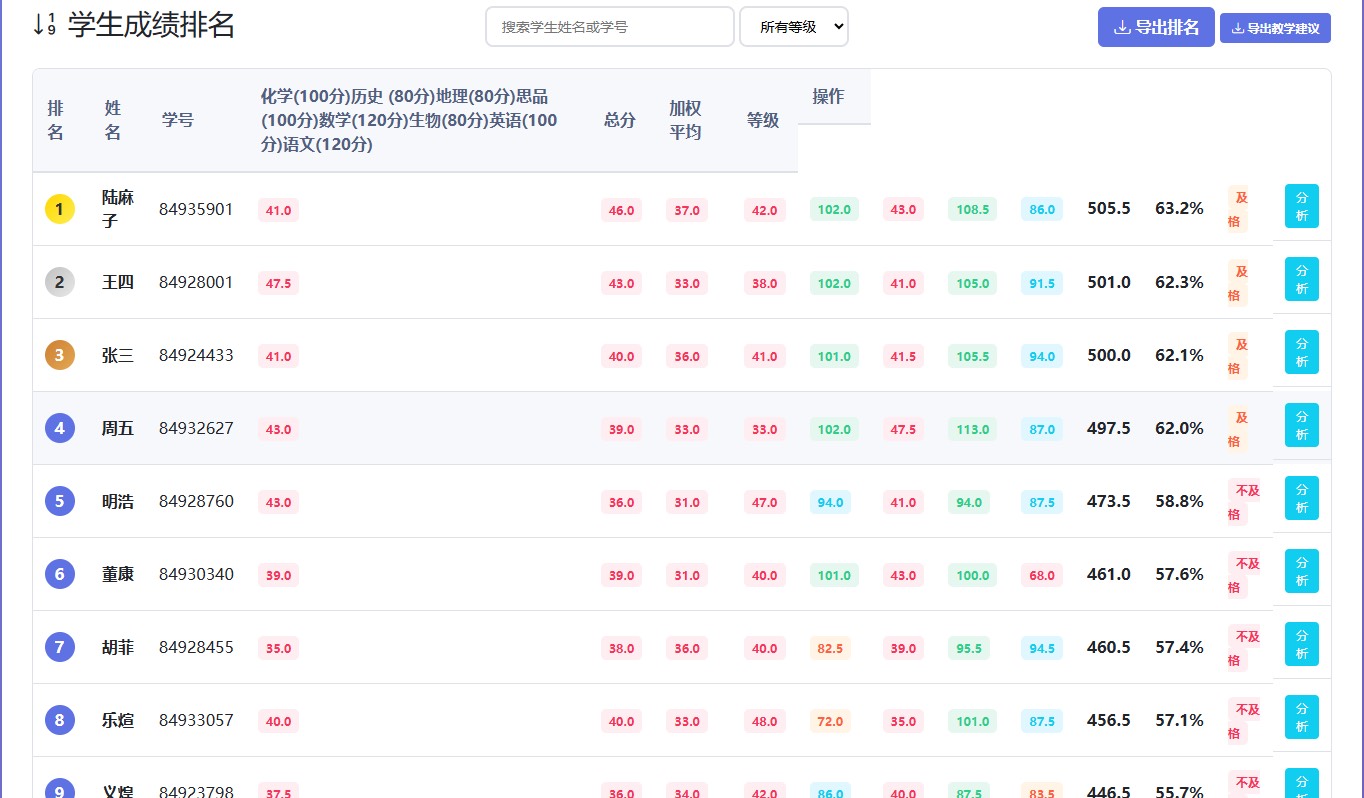The image size is (1364, 798).
Task: Open 分析 for student 王四
Action: (1301, 279)
